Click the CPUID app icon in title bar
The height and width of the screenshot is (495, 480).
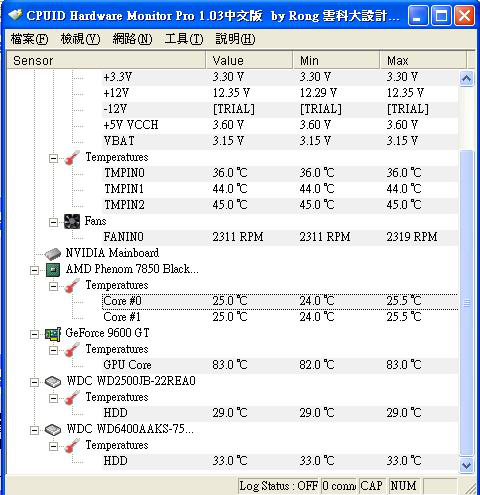click(x=15, y=15)
